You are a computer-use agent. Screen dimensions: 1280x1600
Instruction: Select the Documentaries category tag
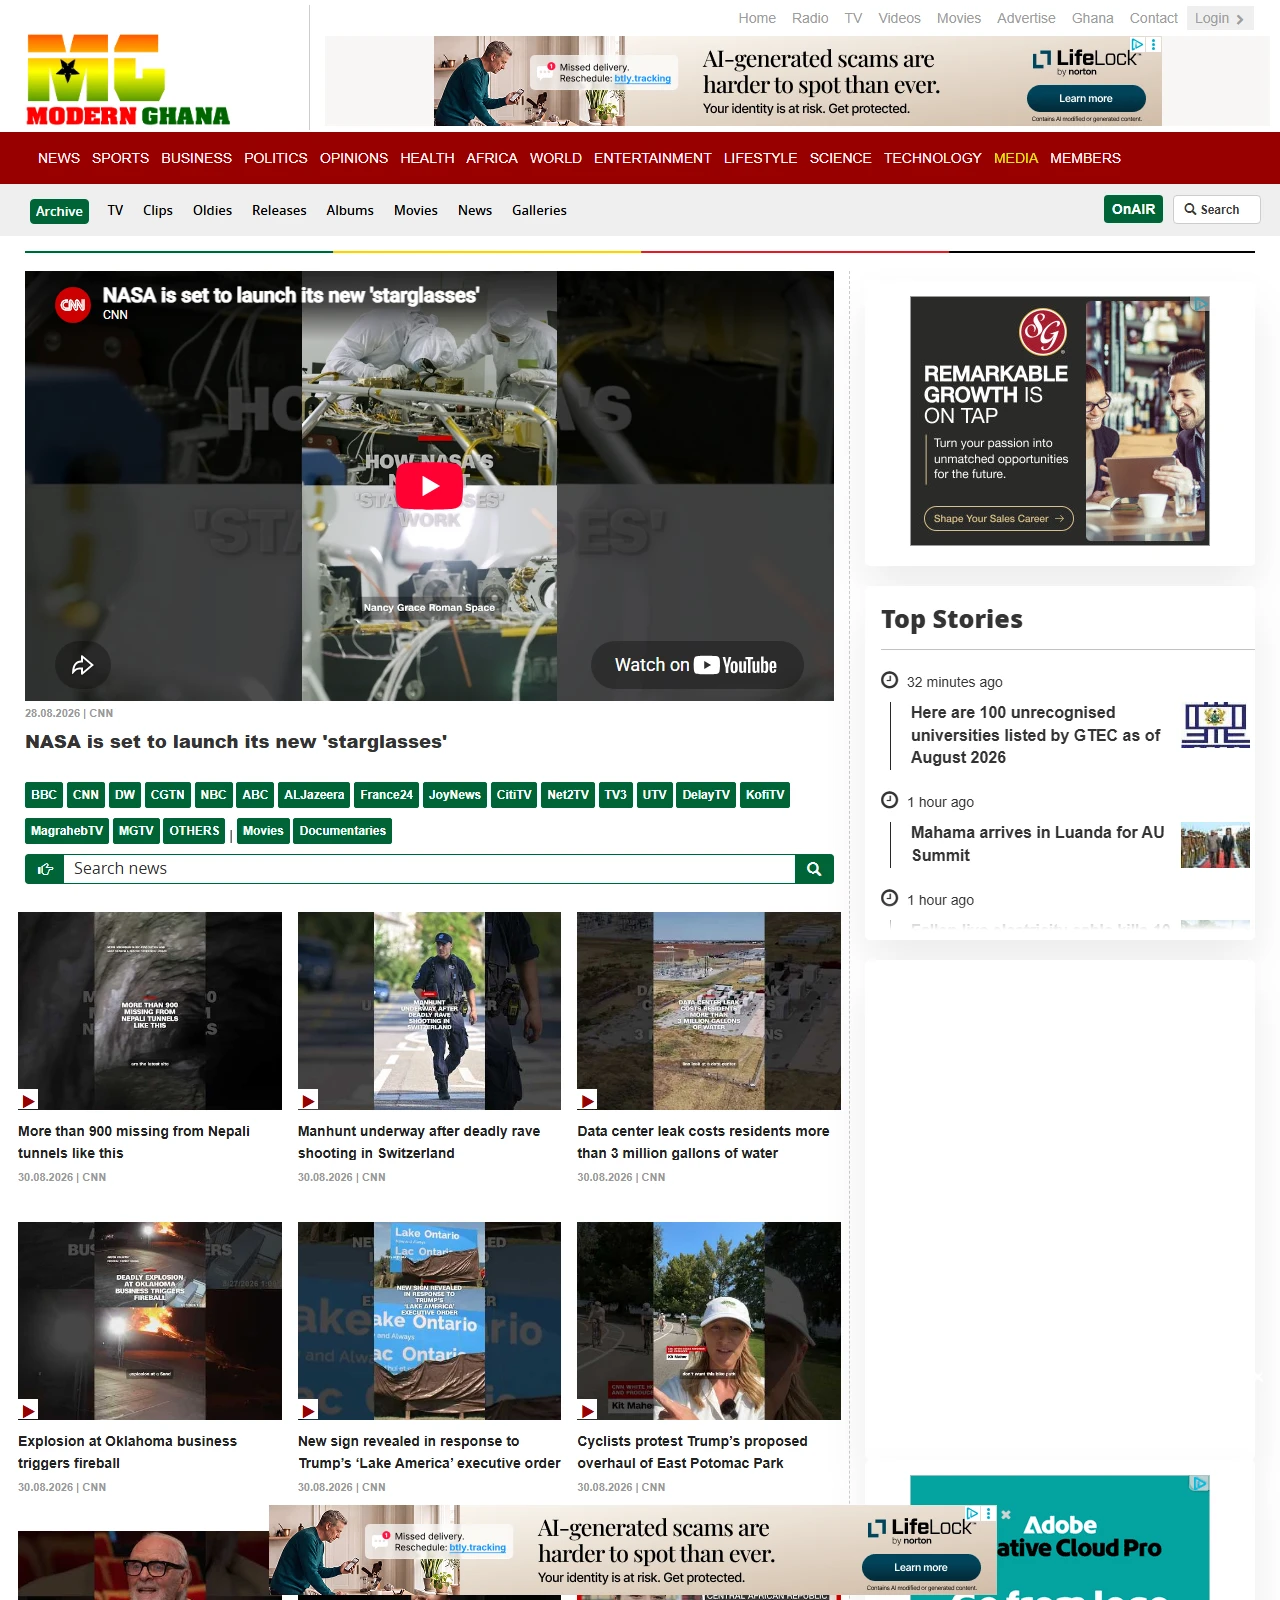click(342, 831)
